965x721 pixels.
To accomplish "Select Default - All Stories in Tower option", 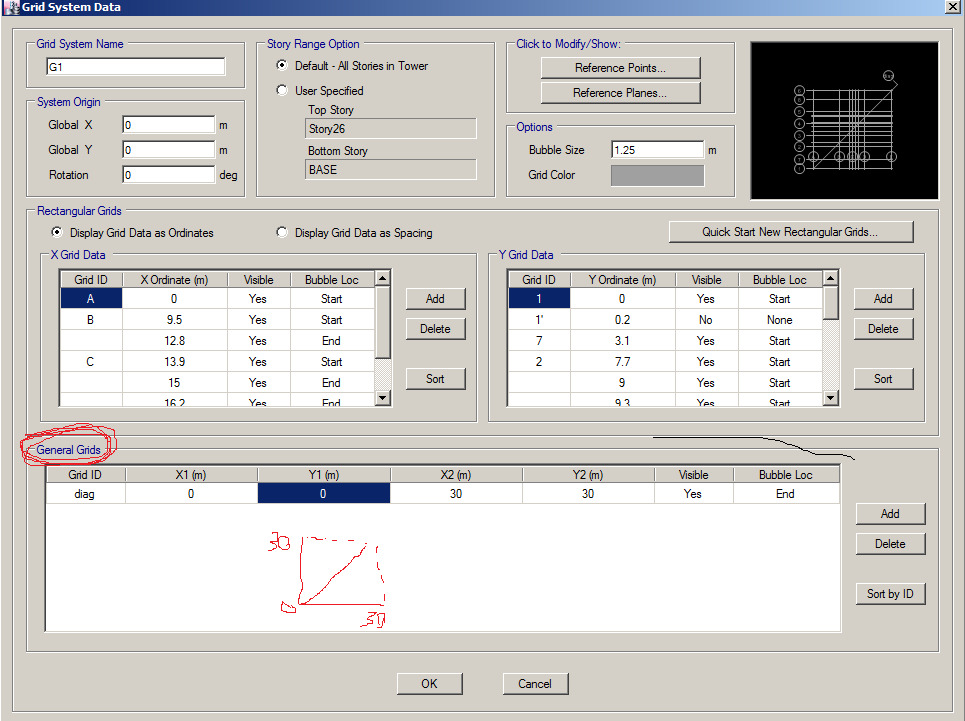I will (x=282, y=65).
